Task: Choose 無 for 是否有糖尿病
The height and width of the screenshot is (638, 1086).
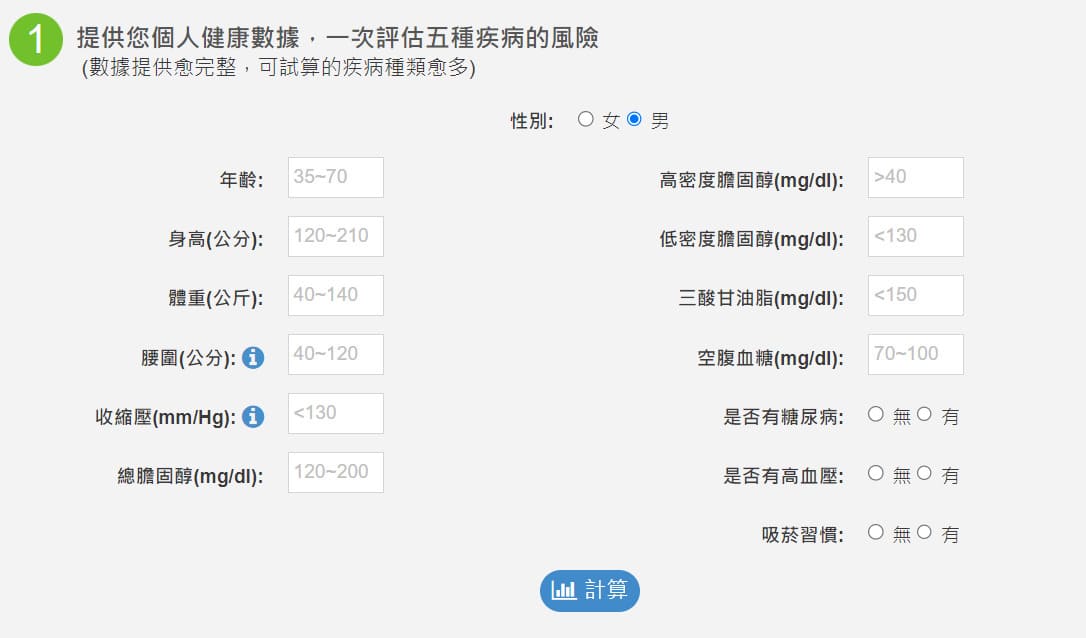Action: (876, 414)
